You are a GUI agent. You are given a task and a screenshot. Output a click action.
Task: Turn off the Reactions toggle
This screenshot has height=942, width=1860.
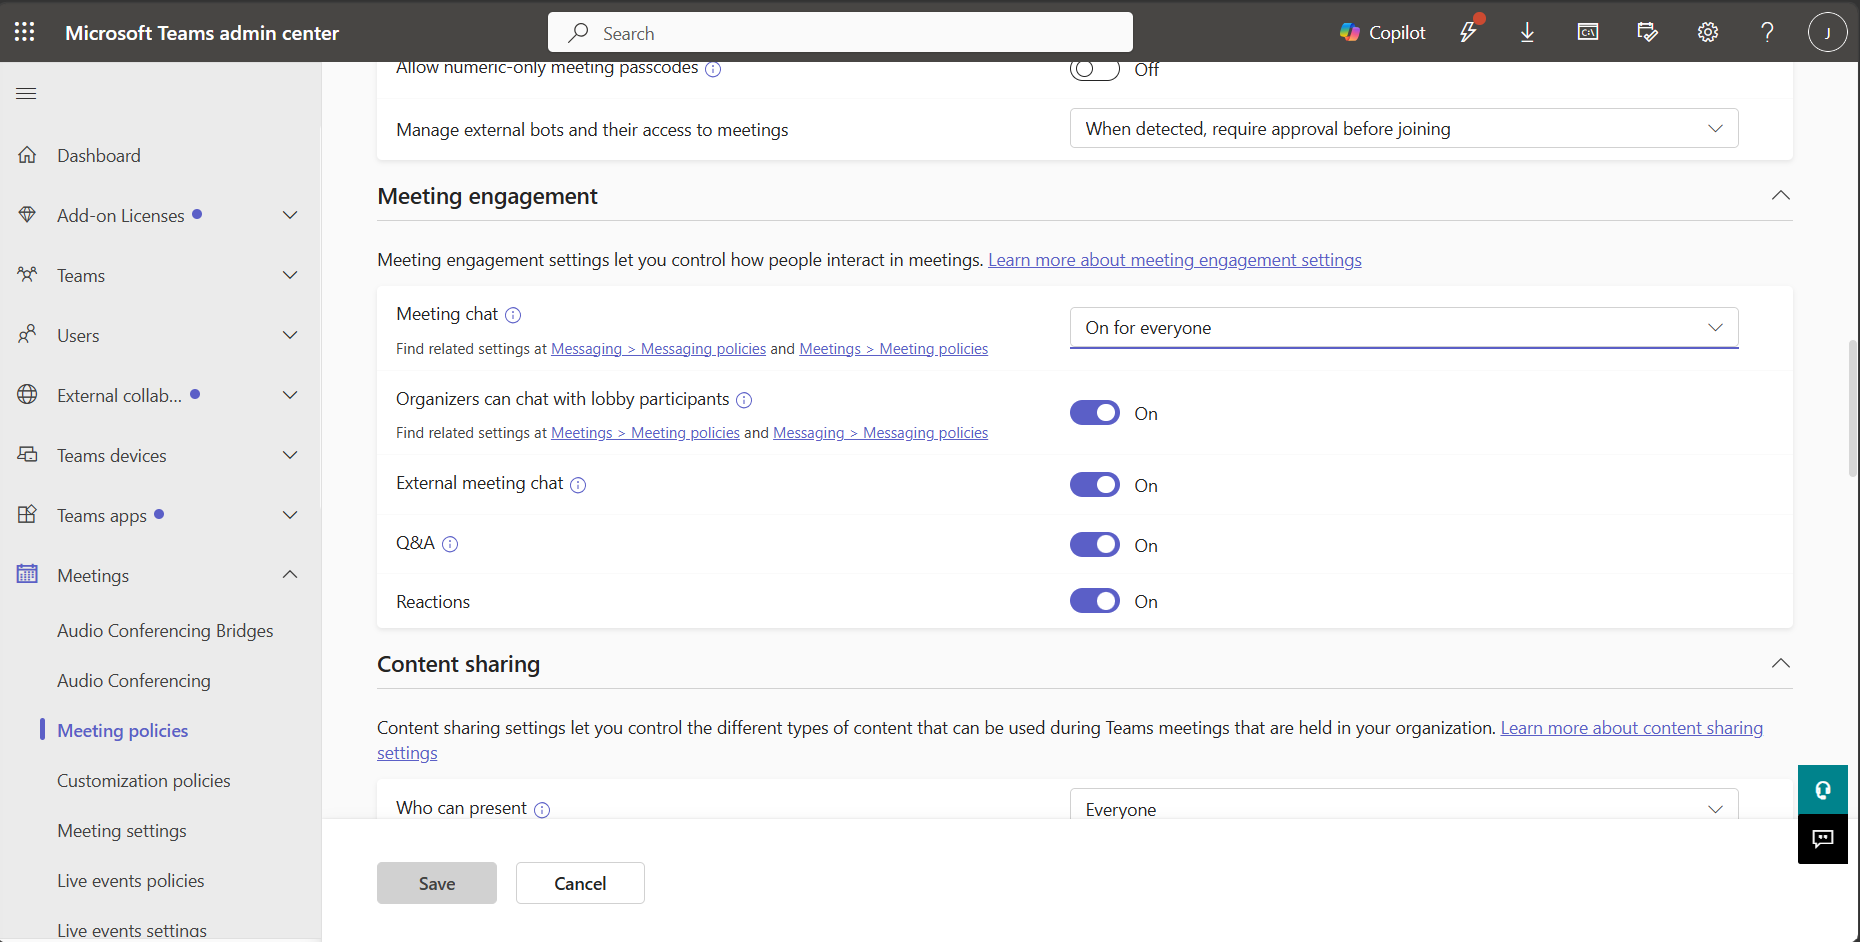point(1094,601)
